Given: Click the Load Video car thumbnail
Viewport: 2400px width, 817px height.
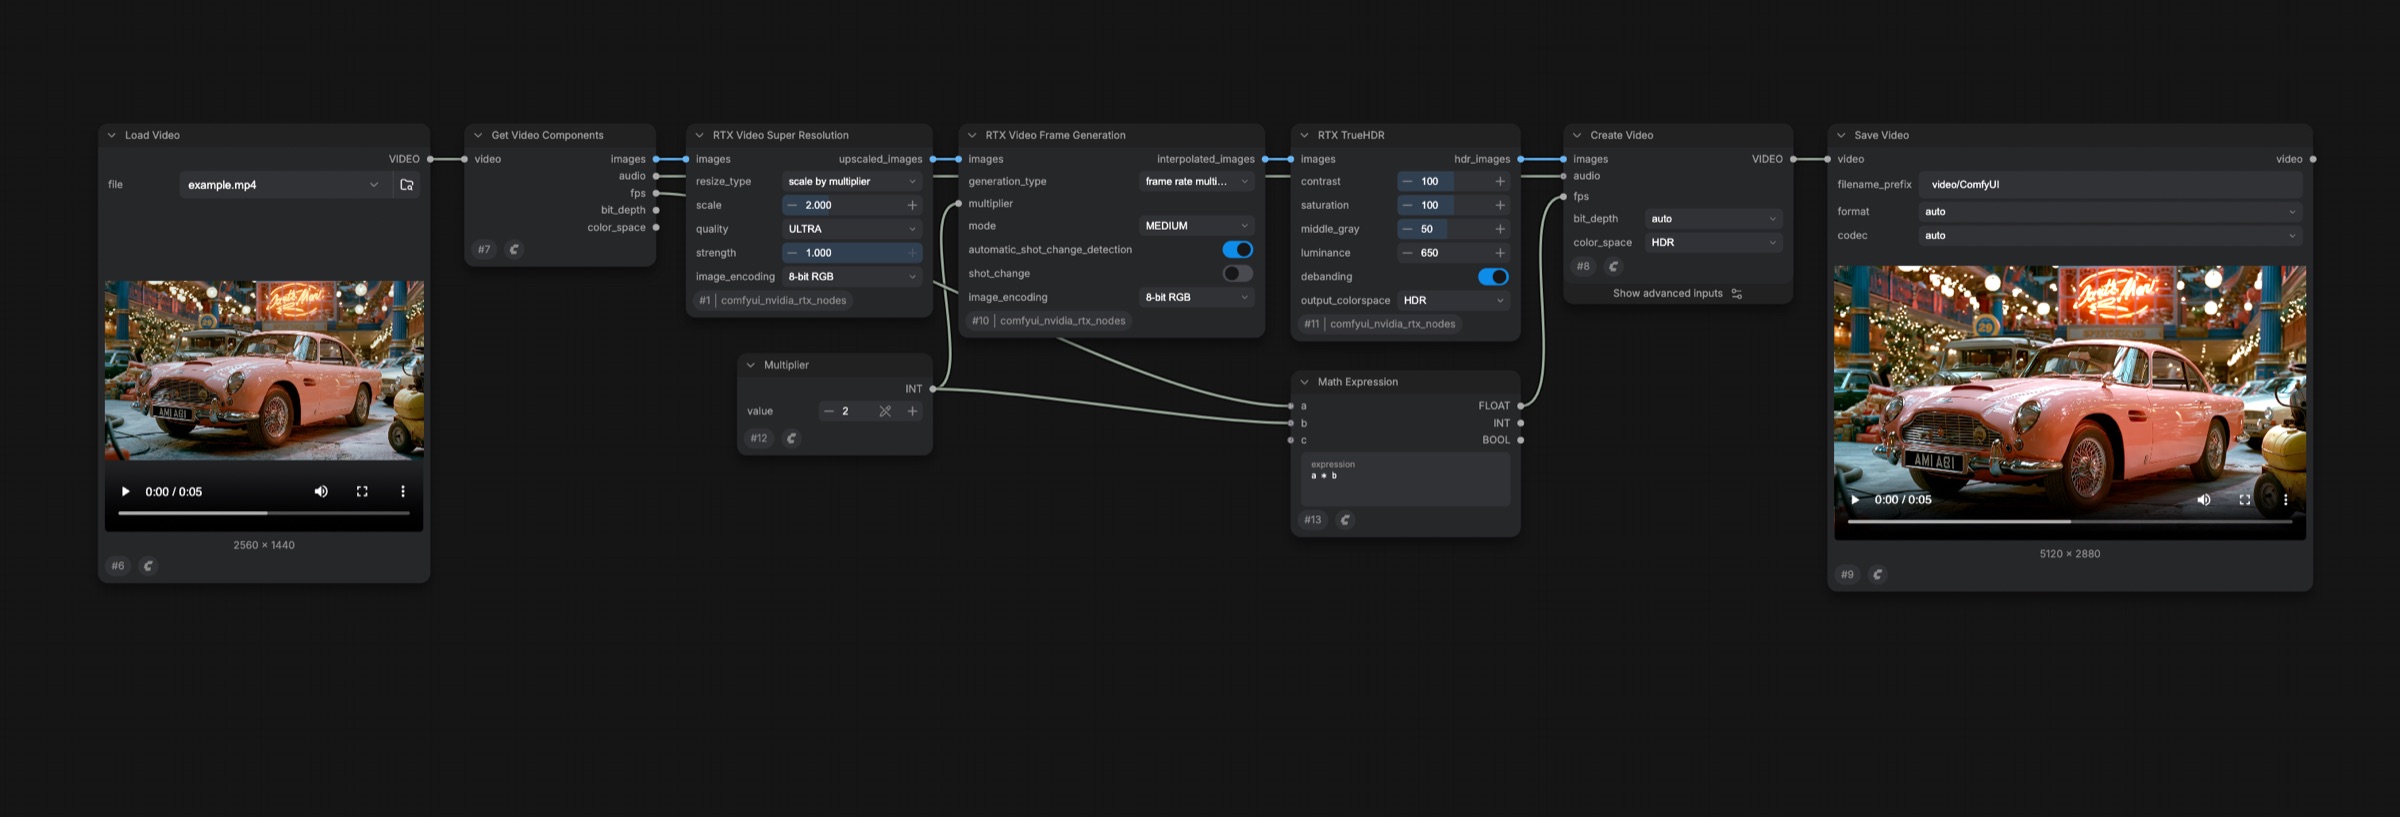Looking at the screenshot, I should click(264, 370).
